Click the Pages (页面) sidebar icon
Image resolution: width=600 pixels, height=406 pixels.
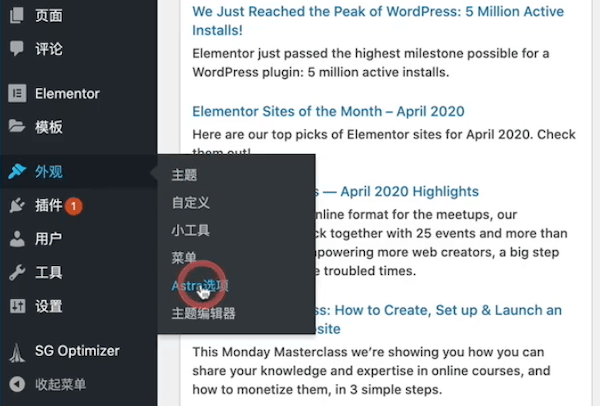coord(17,15)
